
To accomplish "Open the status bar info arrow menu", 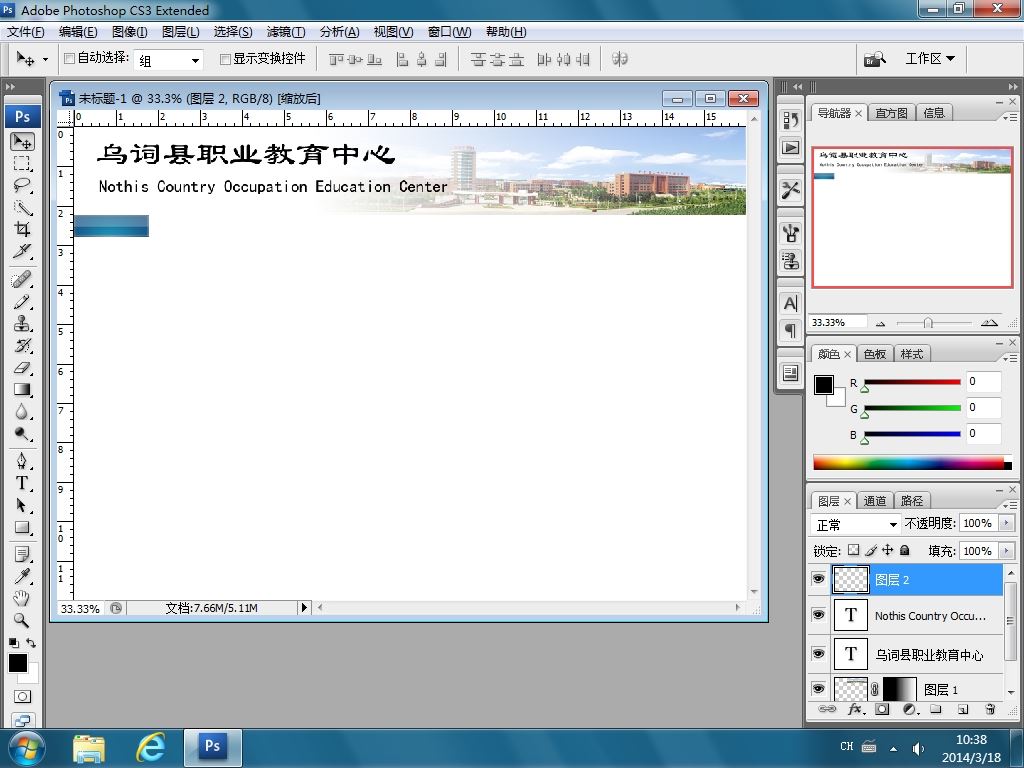I will pyautogui.click(x=304, y=607).
